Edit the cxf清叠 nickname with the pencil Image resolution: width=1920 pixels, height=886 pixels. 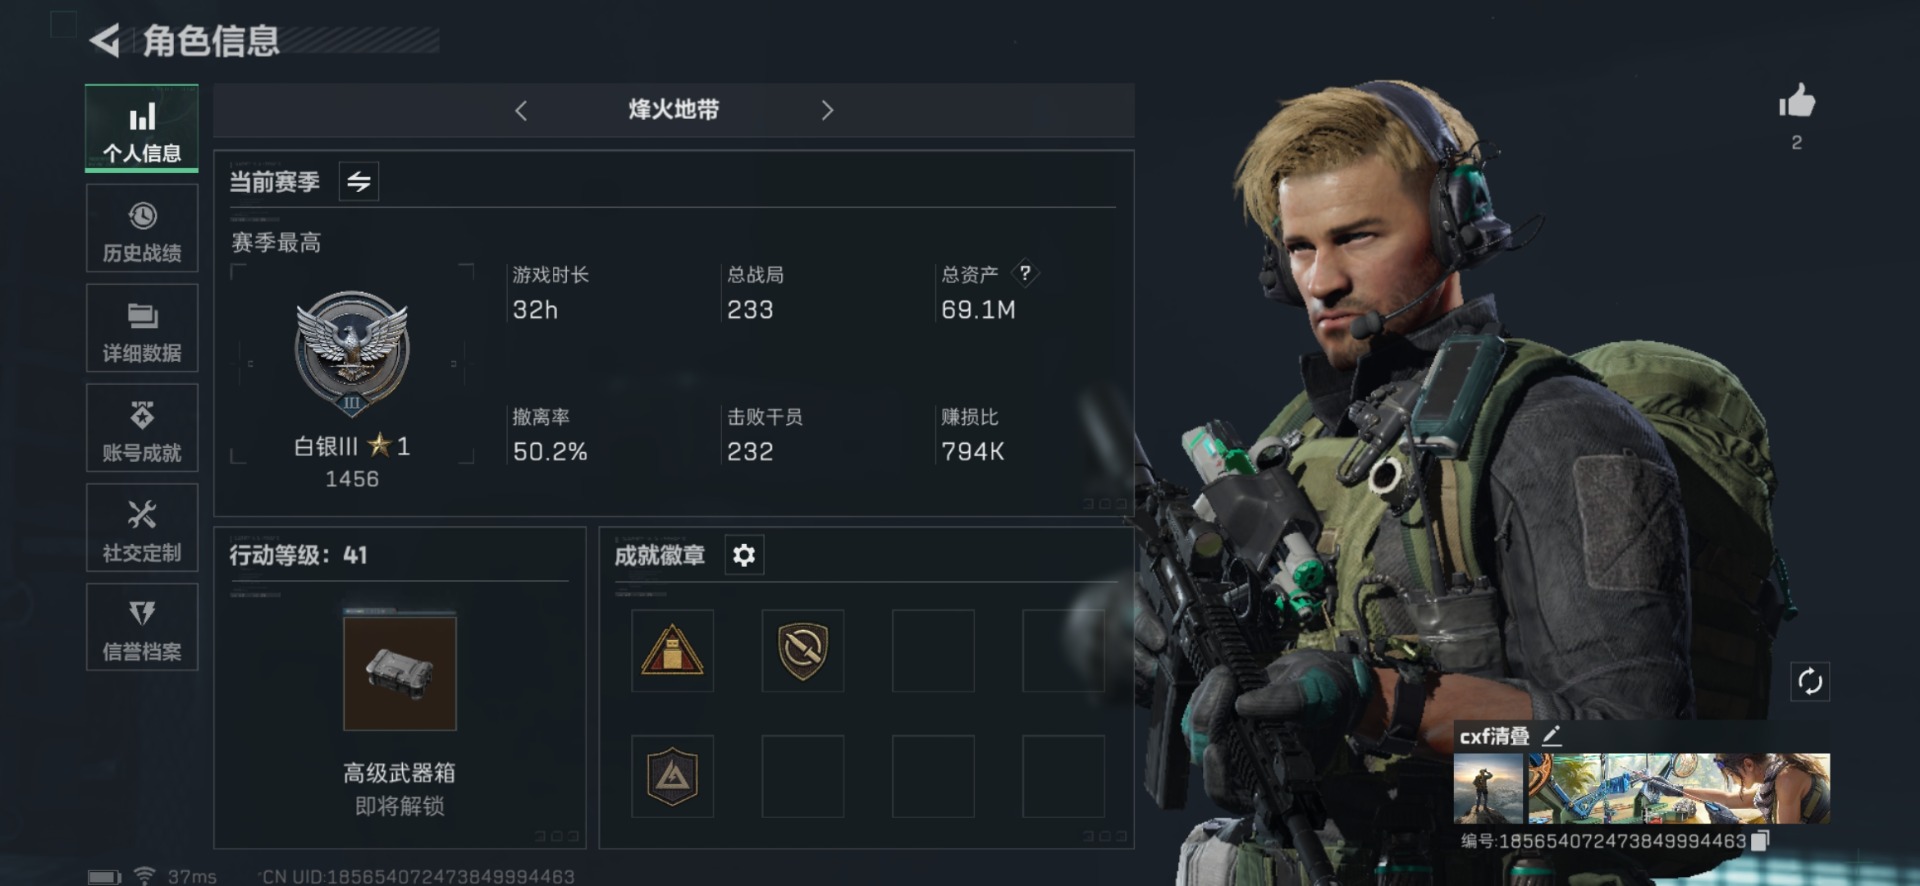point(1551,736)
